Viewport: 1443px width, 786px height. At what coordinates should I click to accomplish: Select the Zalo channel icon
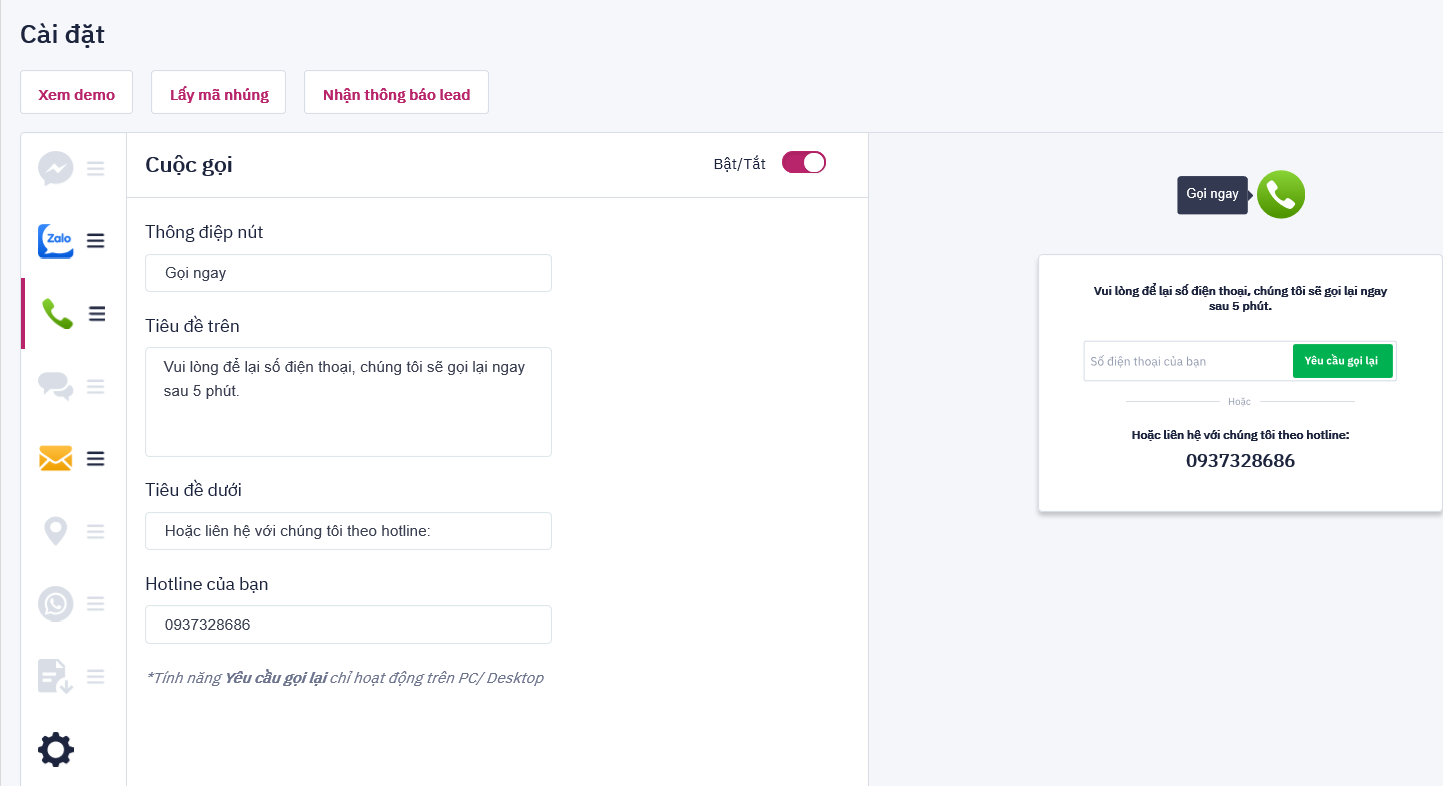(x=55, y=241)
